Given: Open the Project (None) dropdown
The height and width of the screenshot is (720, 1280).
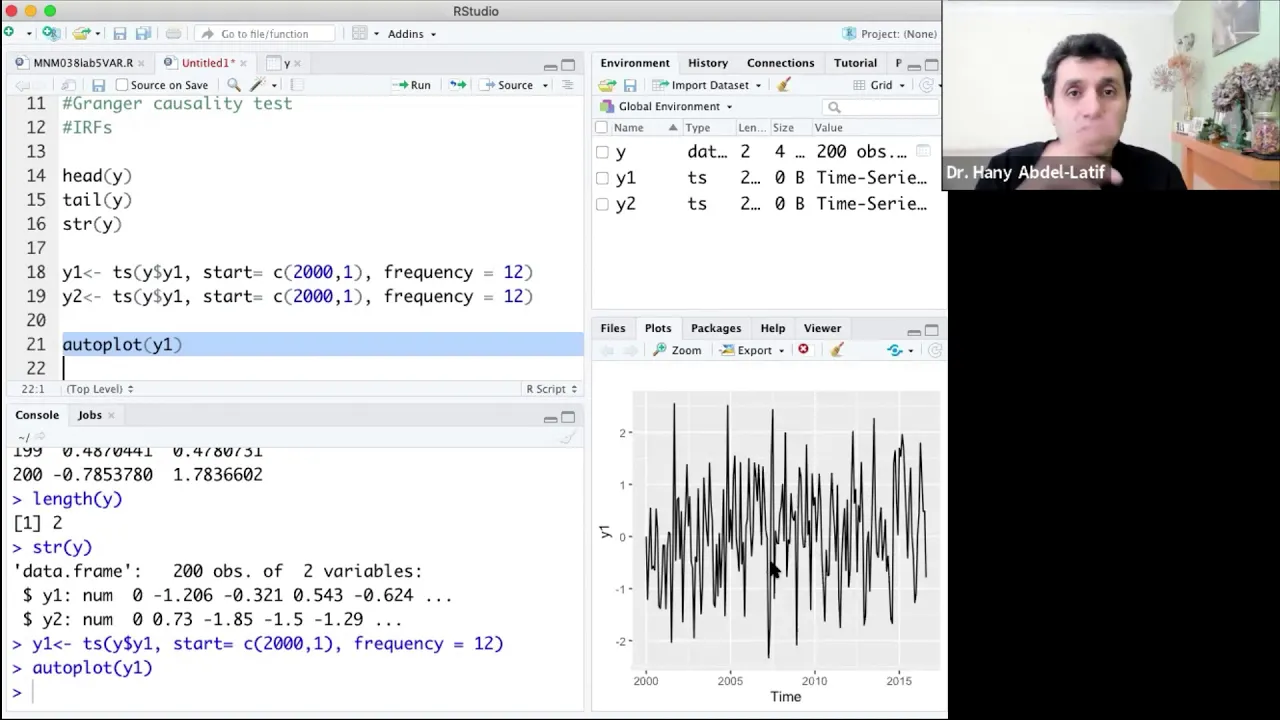Looking at the screenshot, I should (890, 33).
